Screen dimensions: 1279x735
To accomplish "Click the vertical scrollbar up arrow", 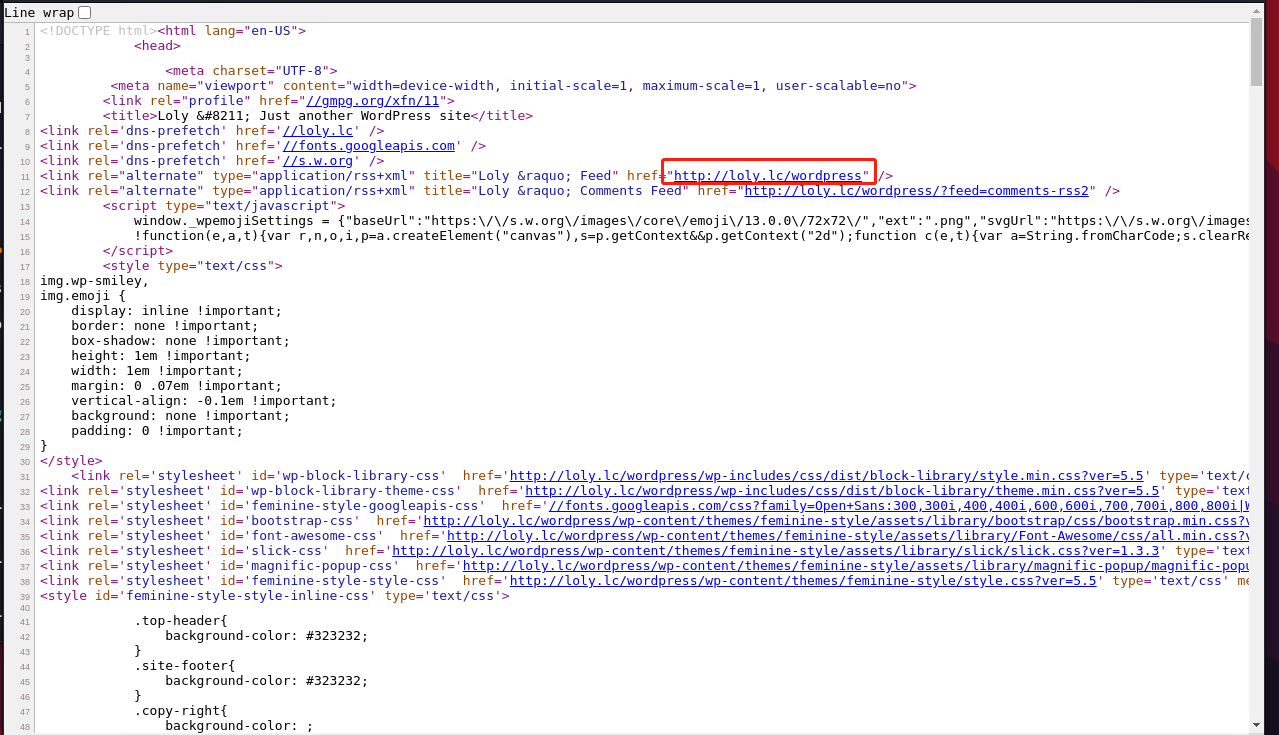I will [1256, 11].
